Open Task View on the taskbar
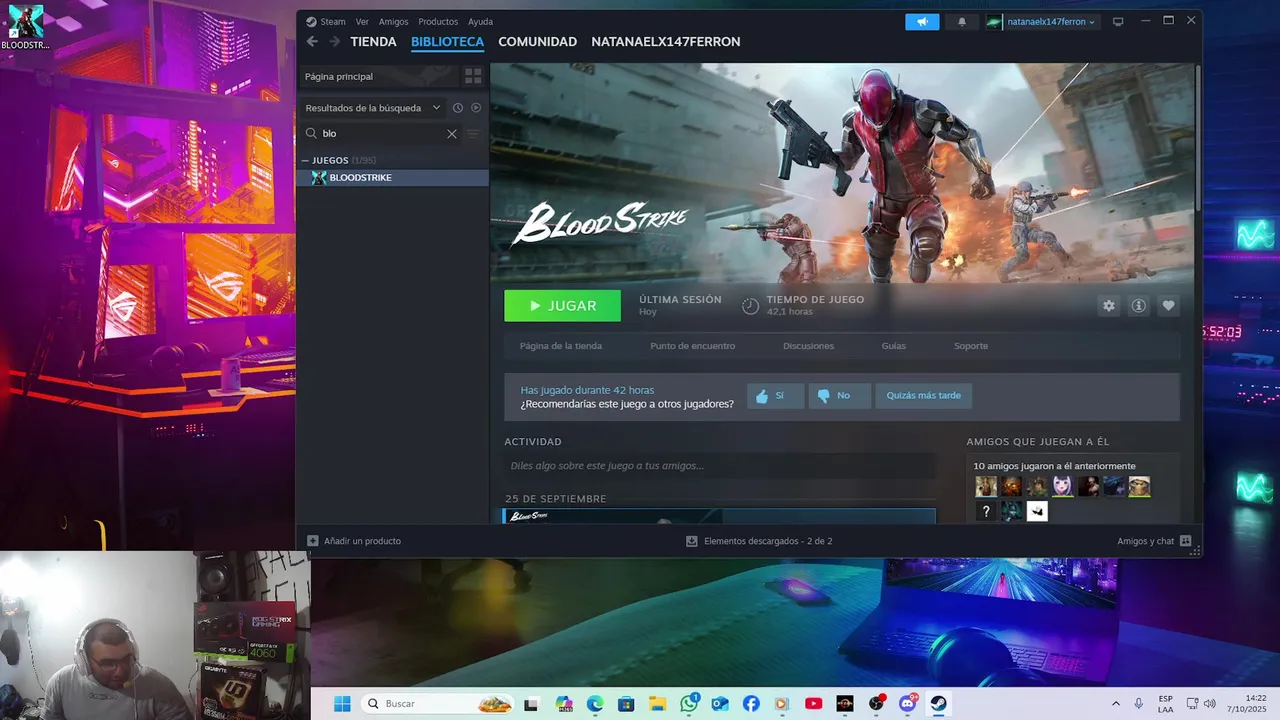This screenshot has width=1280, height=720. tap(531, 704)
